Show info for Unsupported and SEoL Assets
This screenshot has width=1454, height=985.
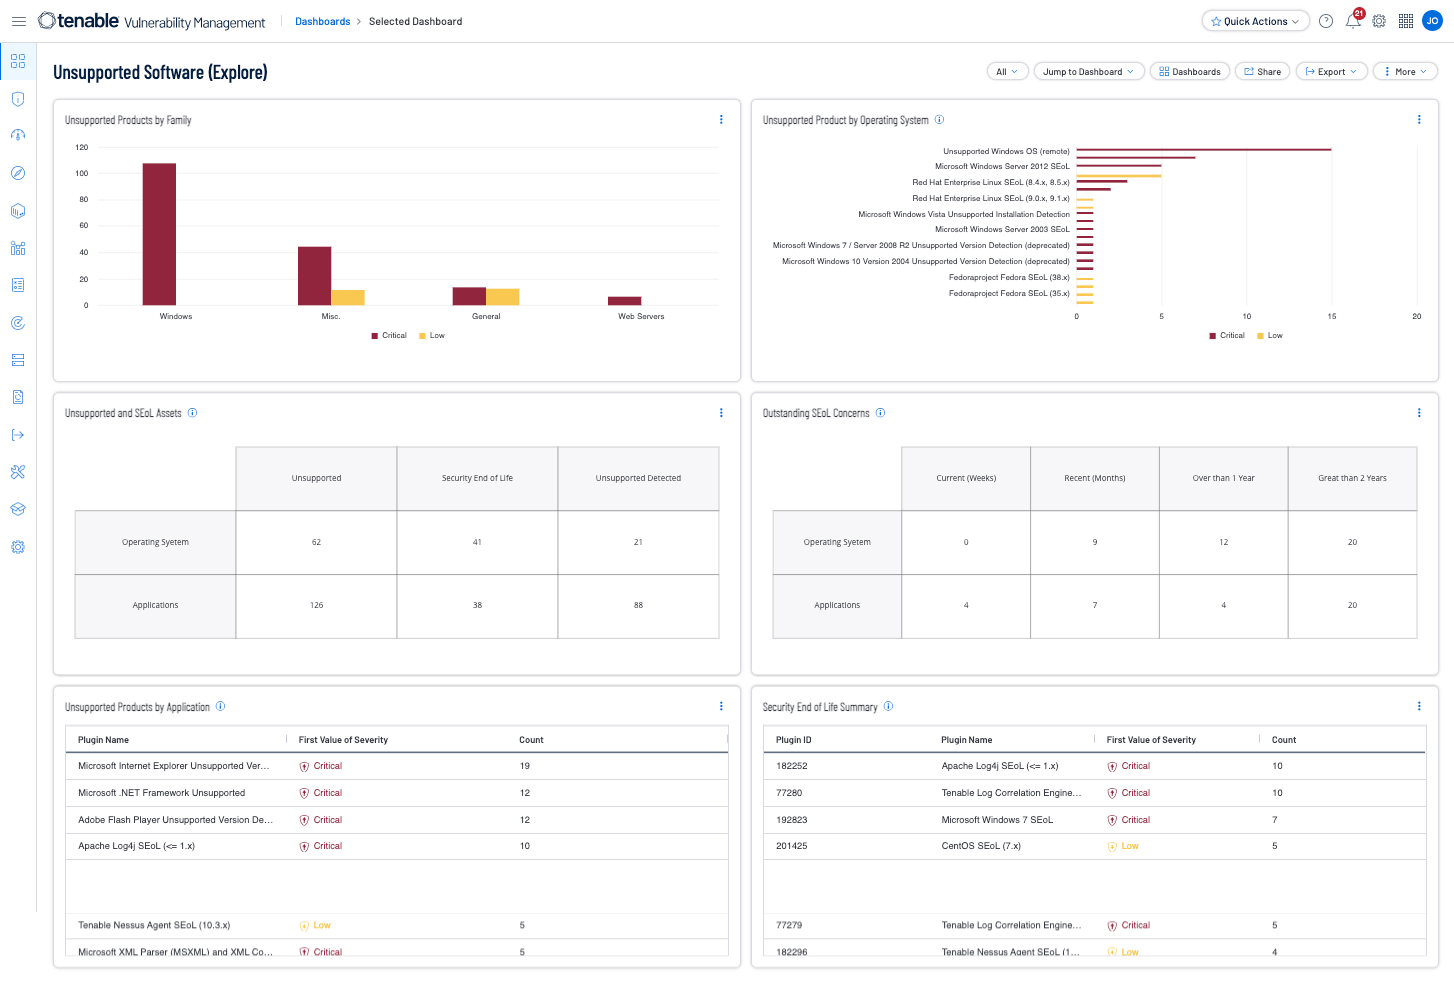click(193, 413)
